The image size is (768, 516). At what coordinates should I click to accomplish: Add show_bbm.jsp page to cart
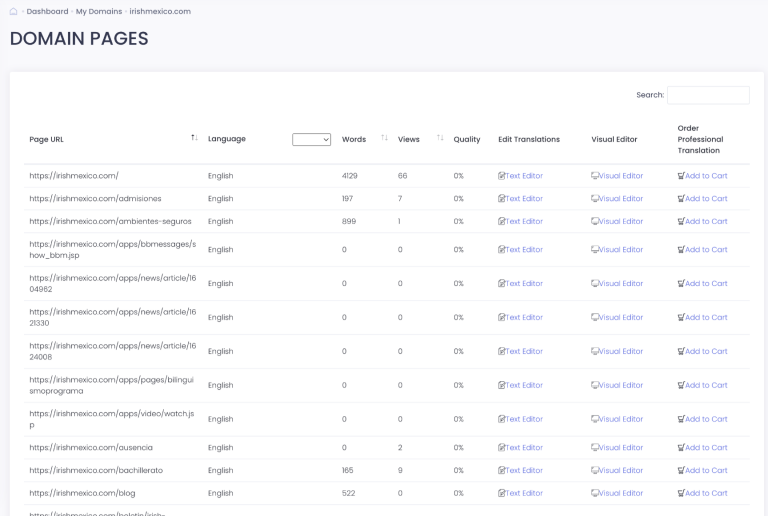[702, 250]
